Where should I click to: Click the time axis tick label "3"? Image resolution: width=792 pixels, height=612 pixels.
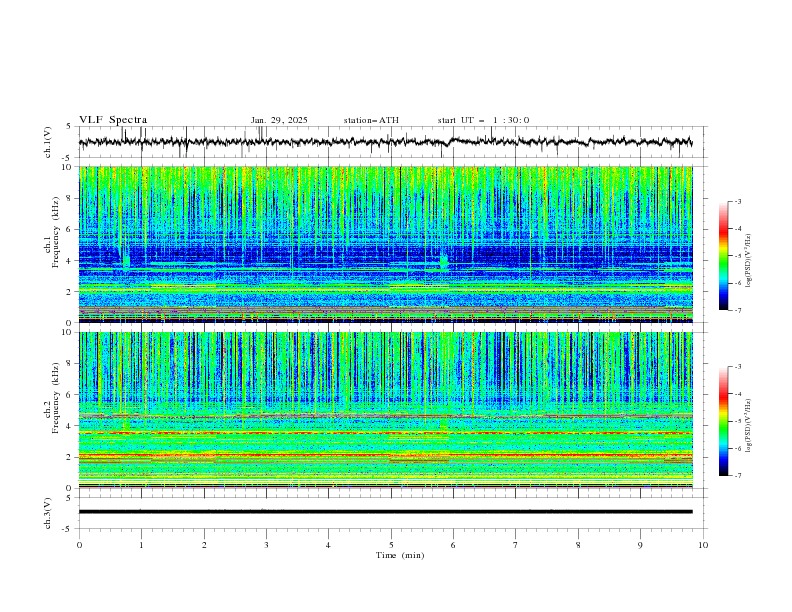click(267, 545)
